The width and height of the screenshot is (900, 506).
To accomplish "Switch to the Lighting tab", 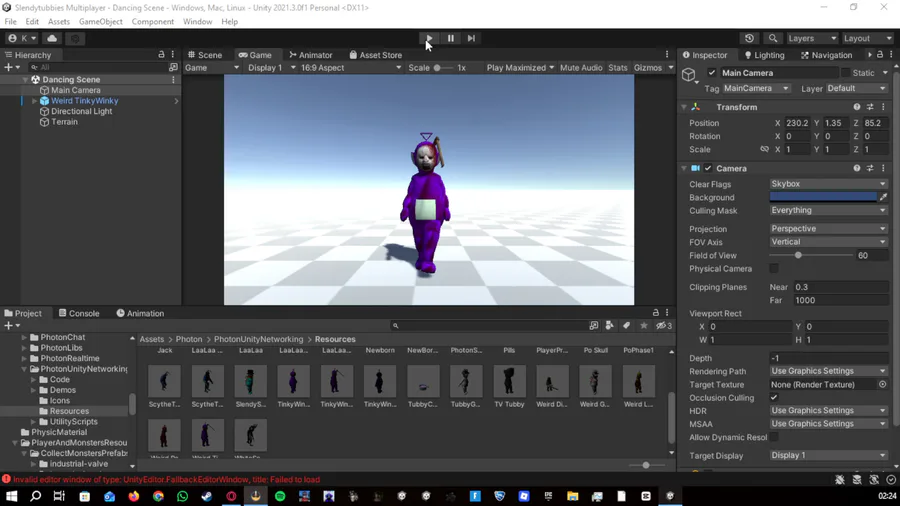I will (x=764, y=55).
